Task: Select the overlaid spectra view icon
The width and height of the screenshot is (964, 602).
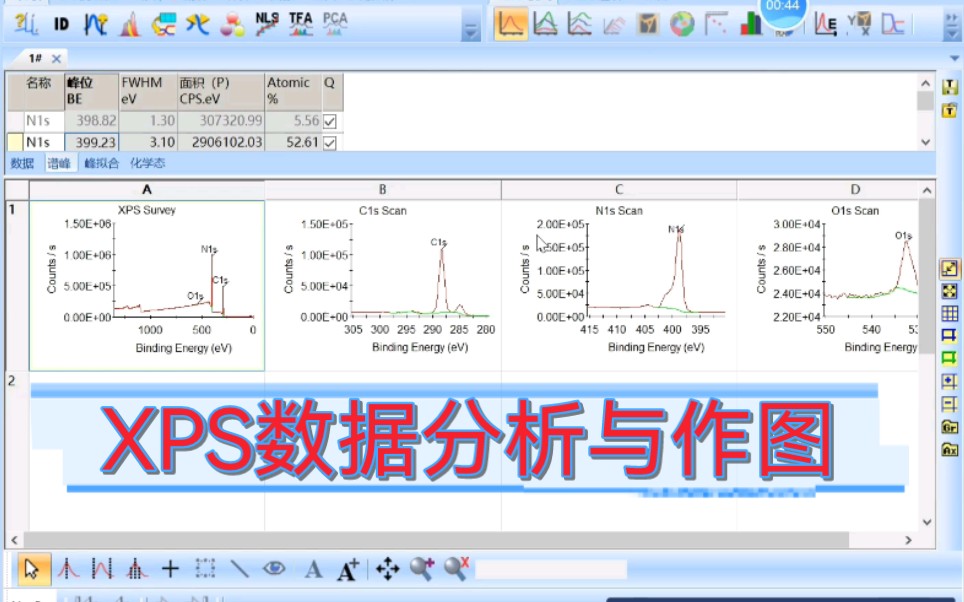Action: (x=545, y=21)
